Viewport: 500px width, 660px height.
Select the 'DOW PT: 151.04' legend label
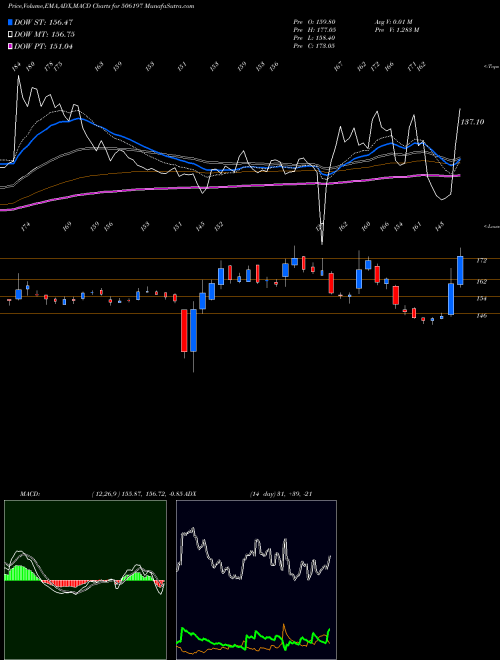point(43,47)
